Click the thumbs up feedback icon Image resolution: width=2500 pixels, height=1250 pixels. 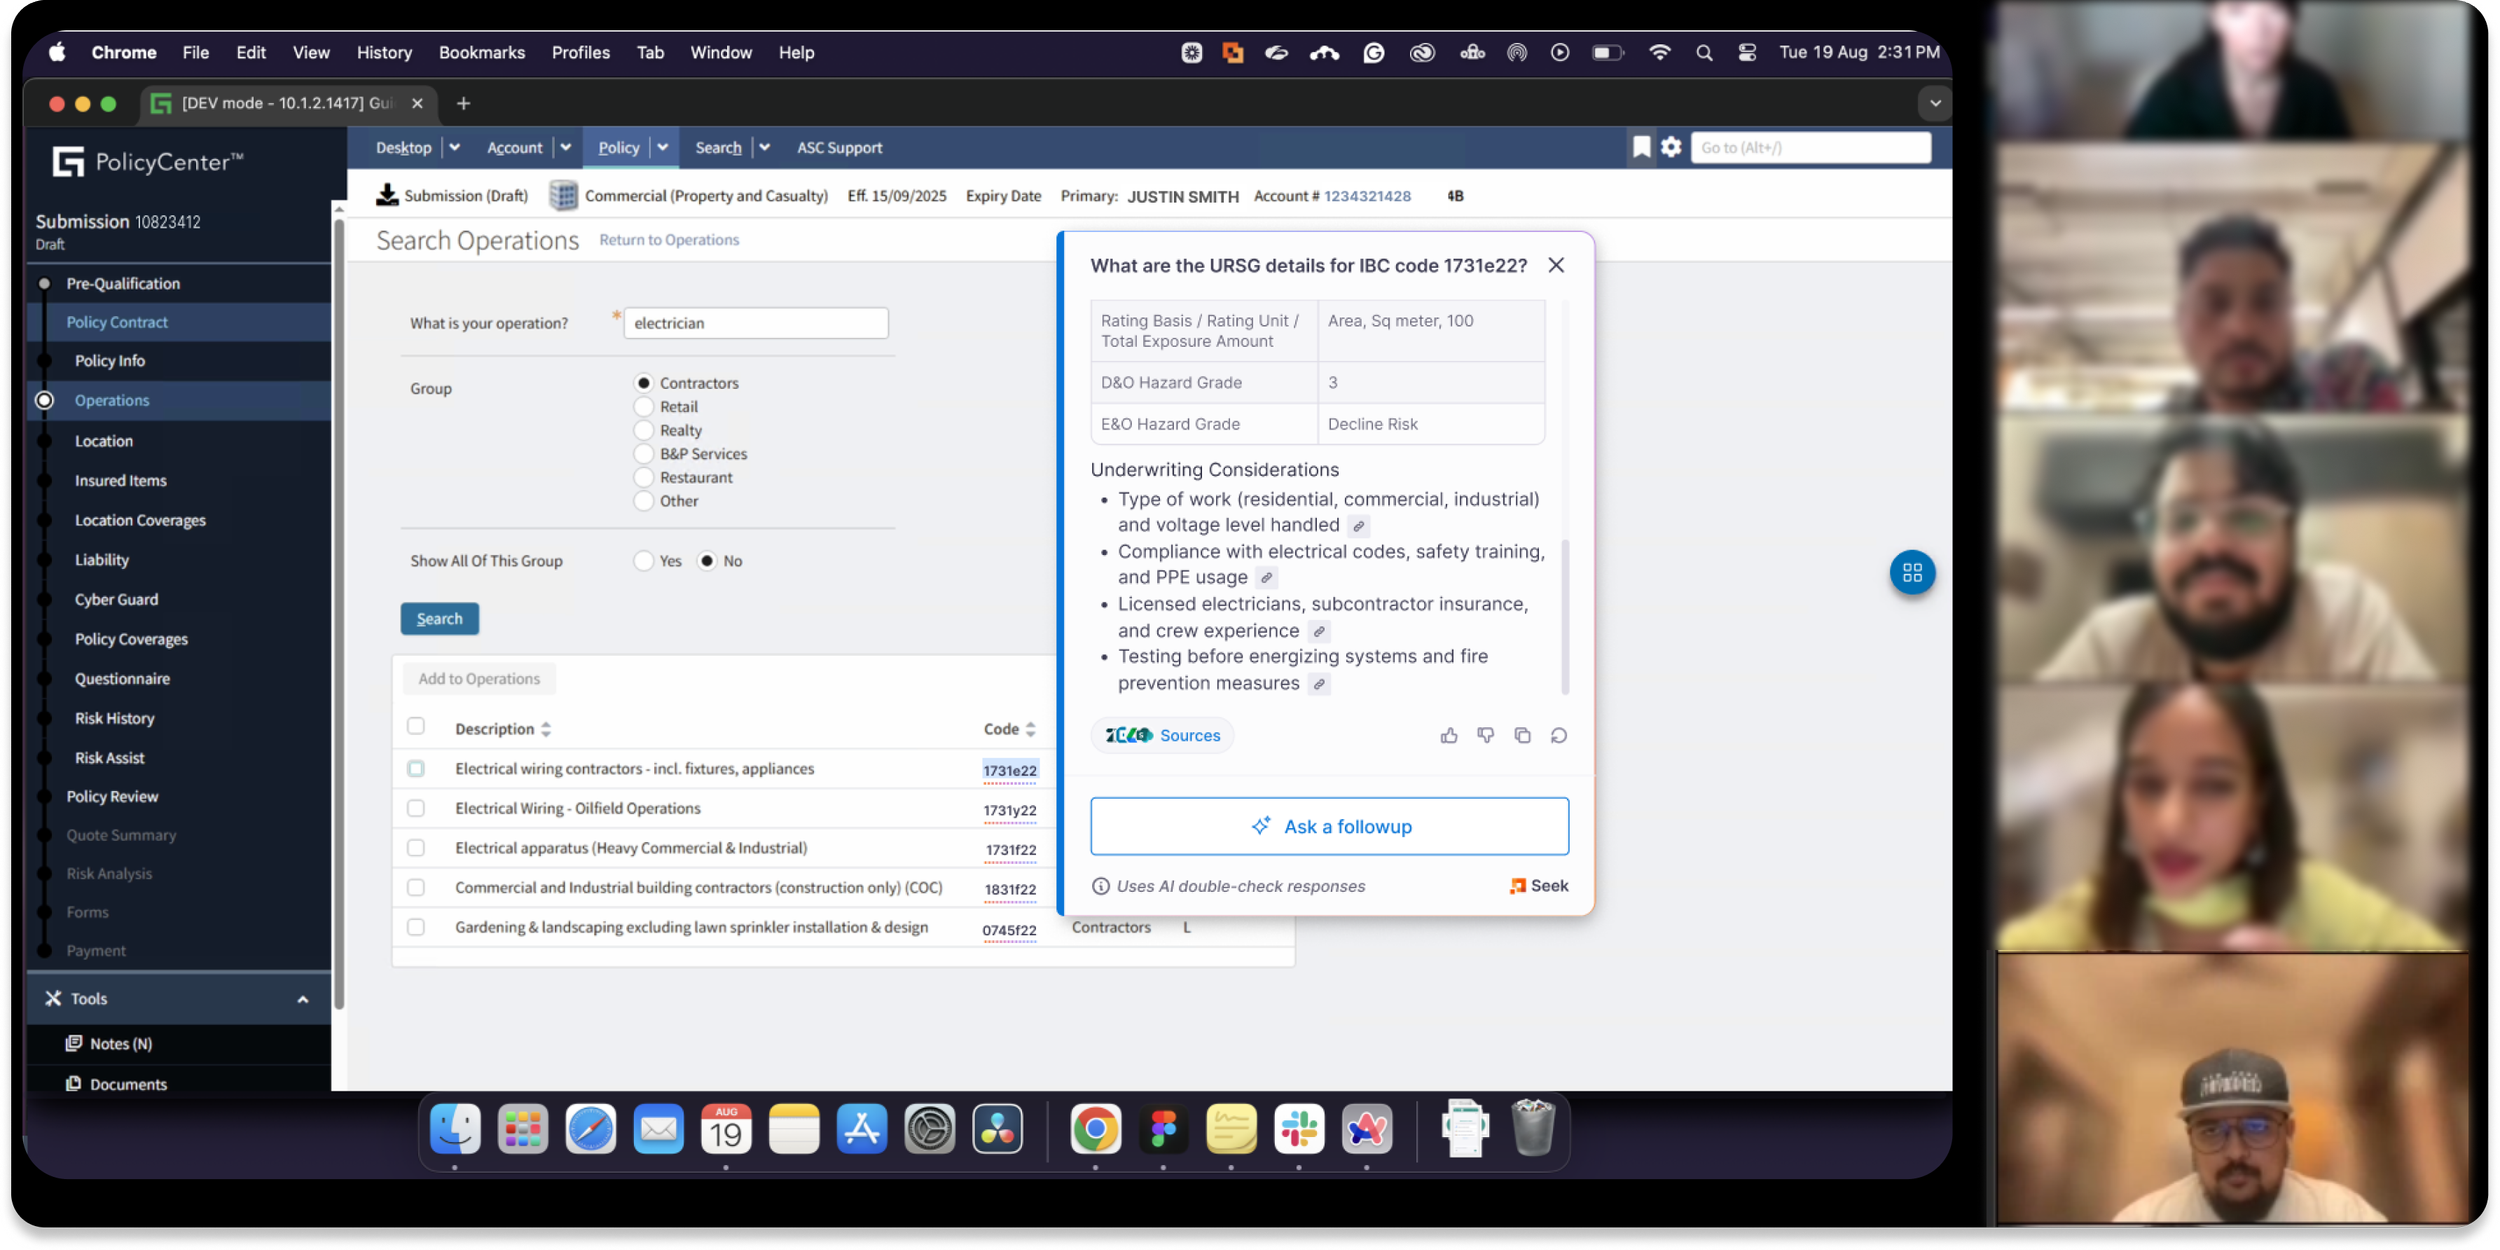point(1448,736)
